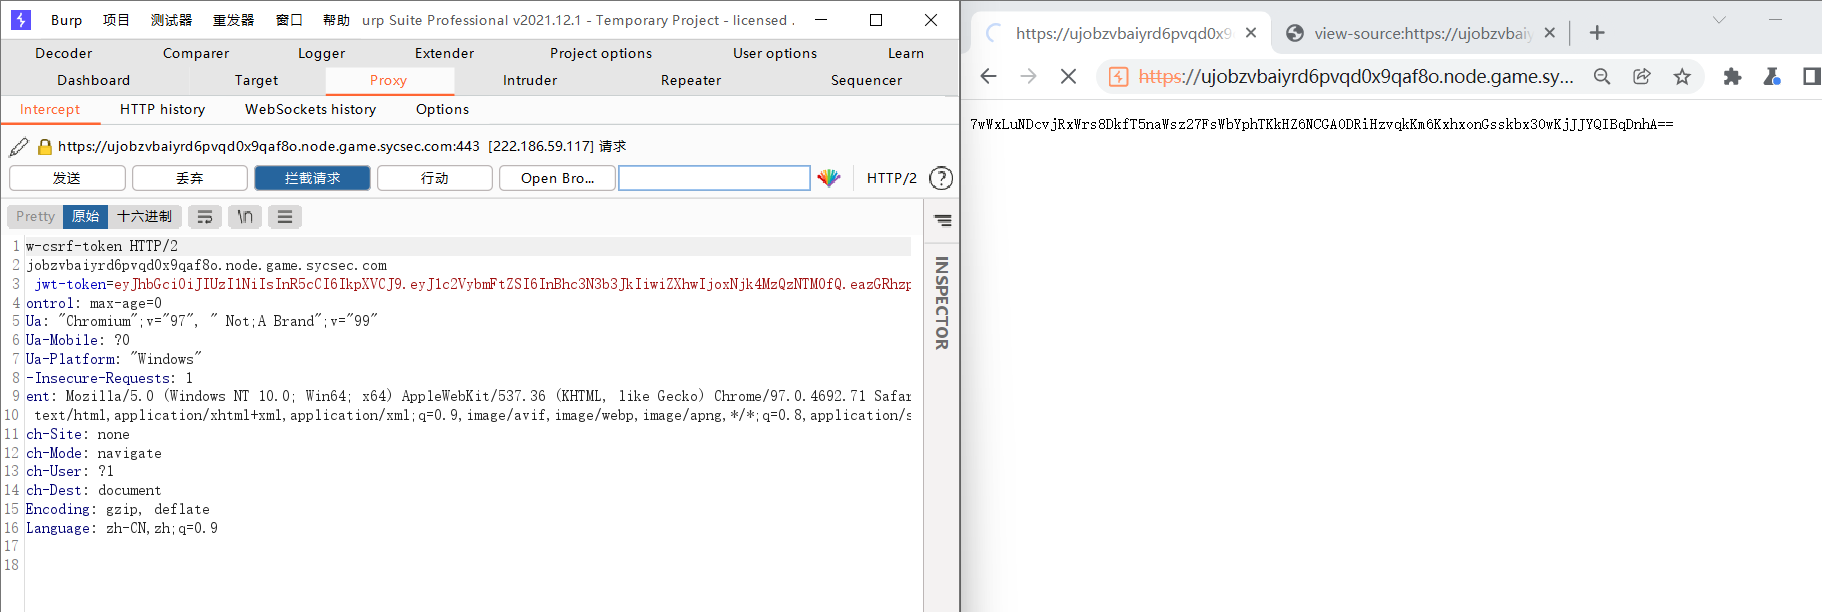Open the 项目 menu

click(116, 20)
